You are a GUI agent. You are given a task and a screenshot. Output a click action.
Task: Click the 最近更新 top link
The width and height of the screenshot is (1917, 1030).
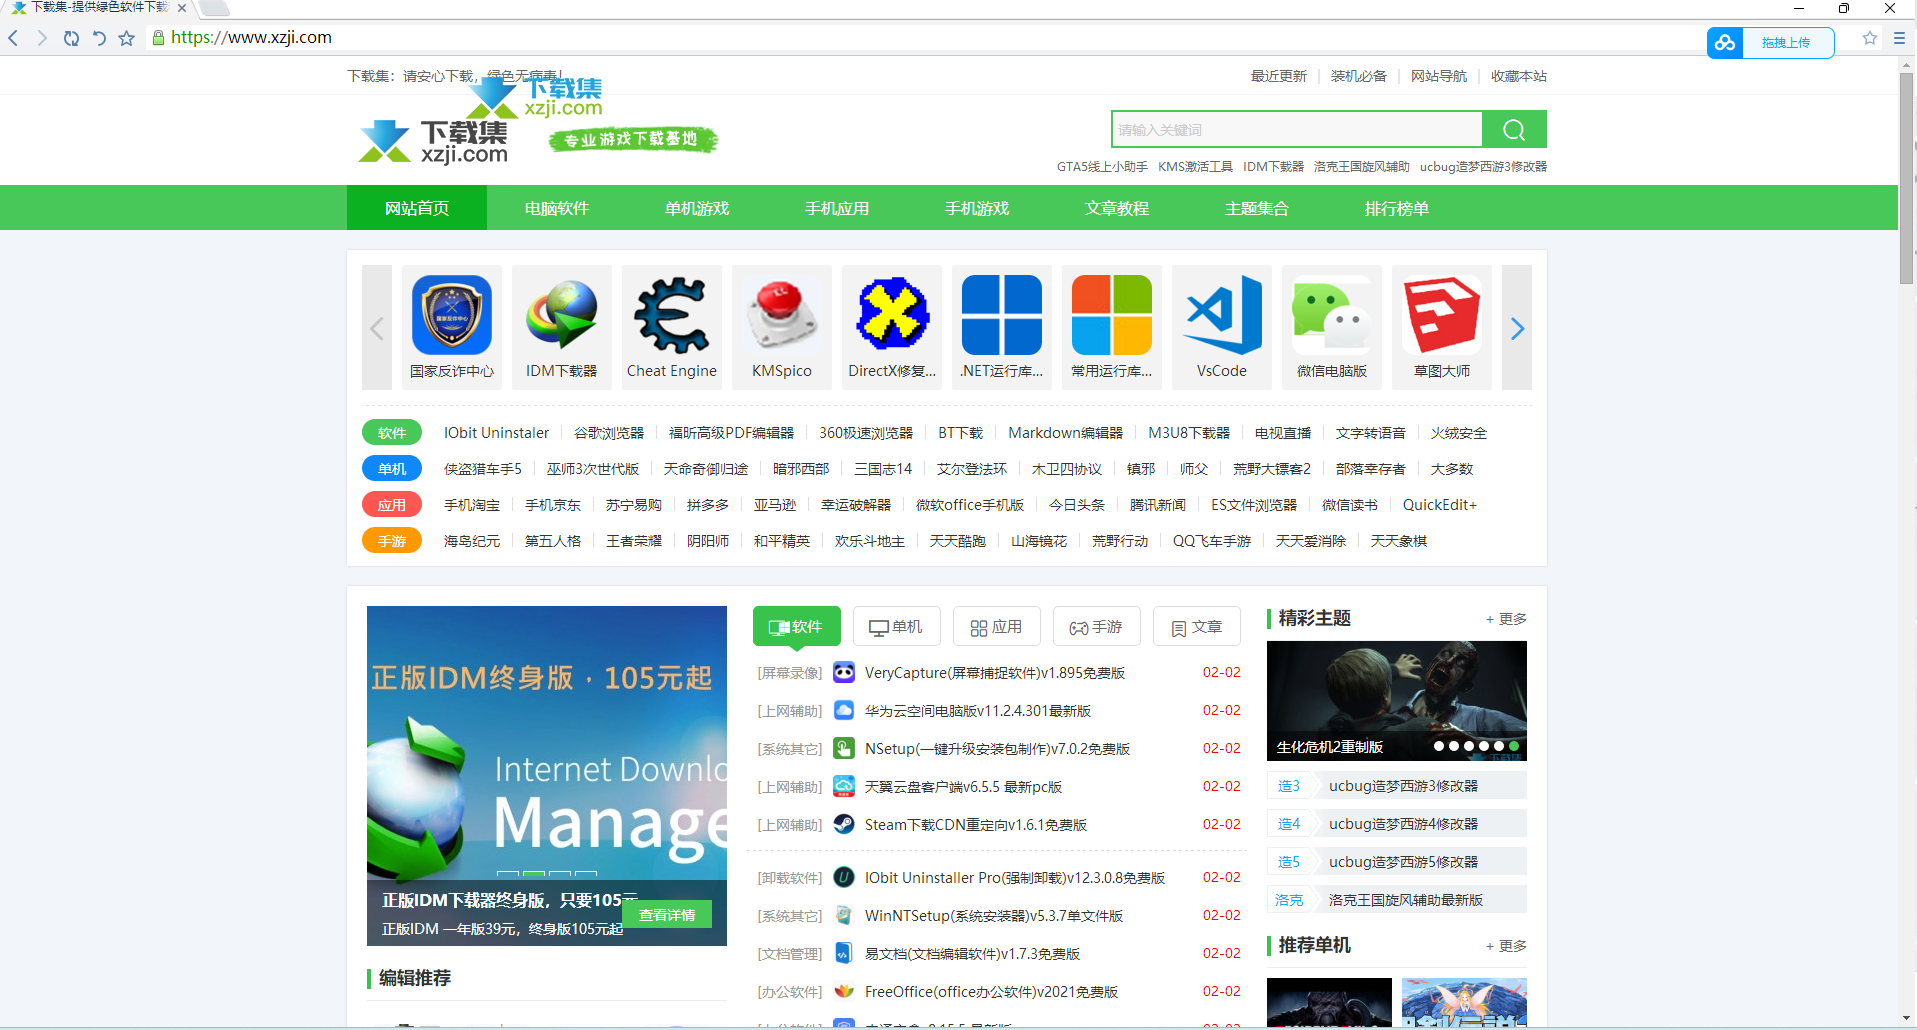1279,76
